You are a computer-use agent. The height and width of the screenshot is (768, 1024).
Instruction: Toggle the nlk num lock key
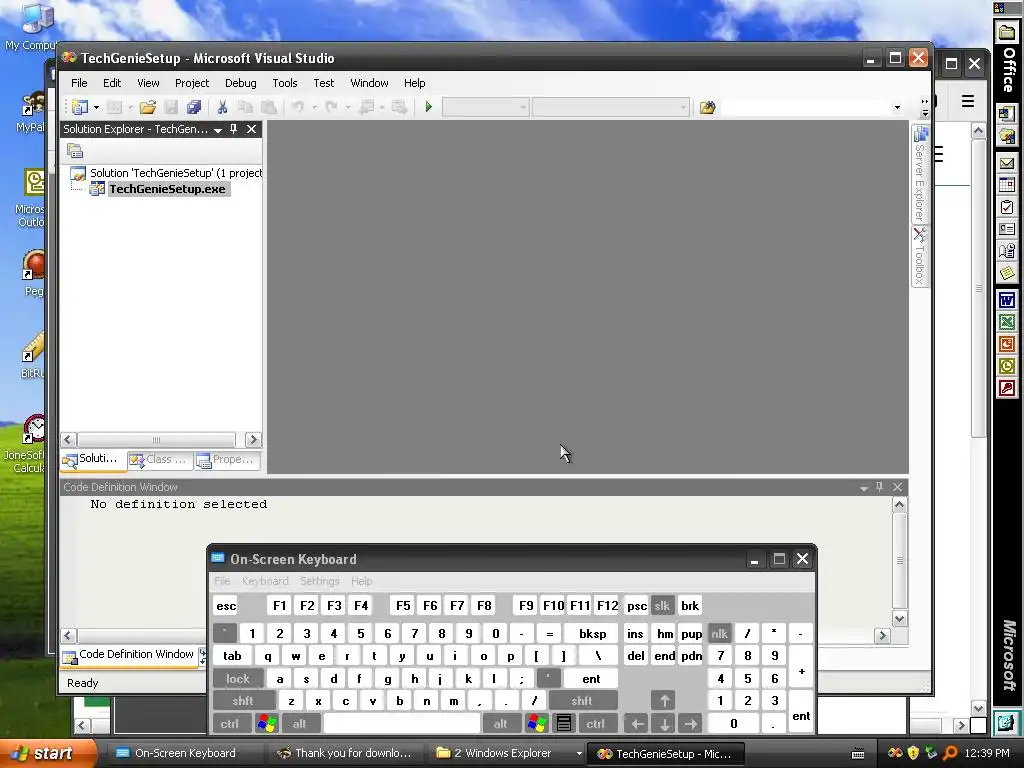tap(719, 633)
